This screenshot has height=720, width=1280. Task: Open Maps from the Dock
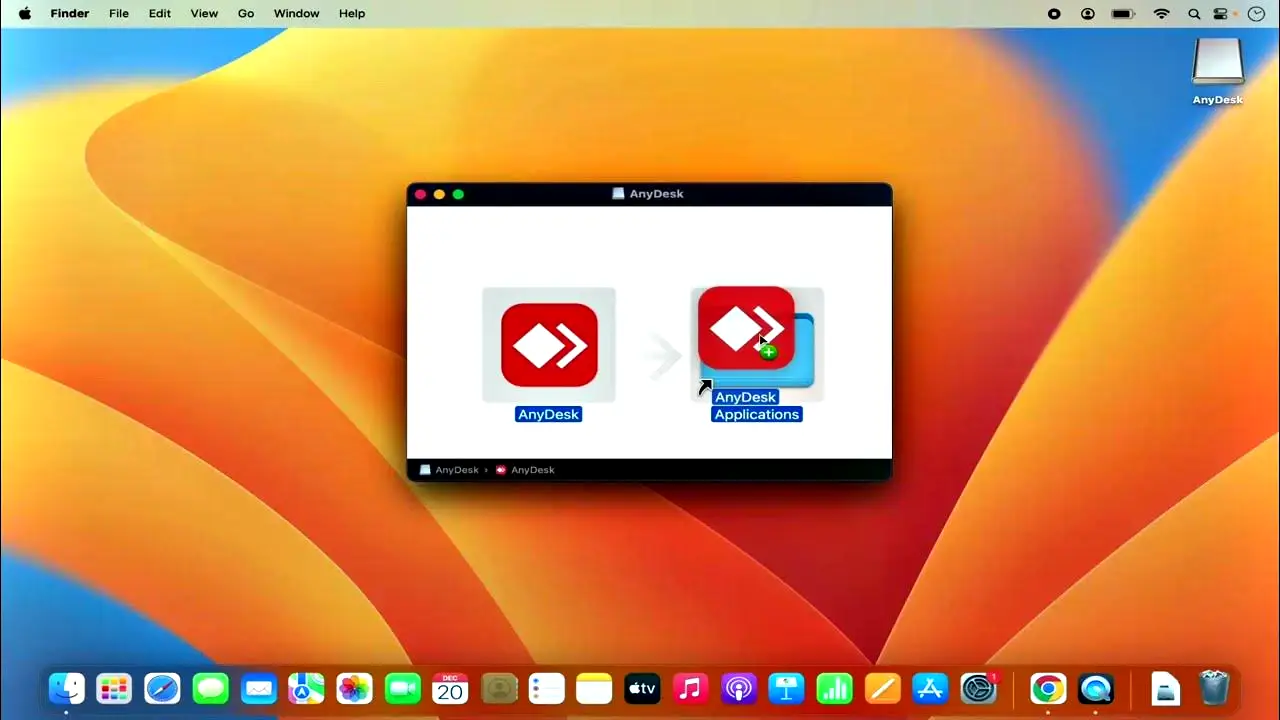[306, 688]
